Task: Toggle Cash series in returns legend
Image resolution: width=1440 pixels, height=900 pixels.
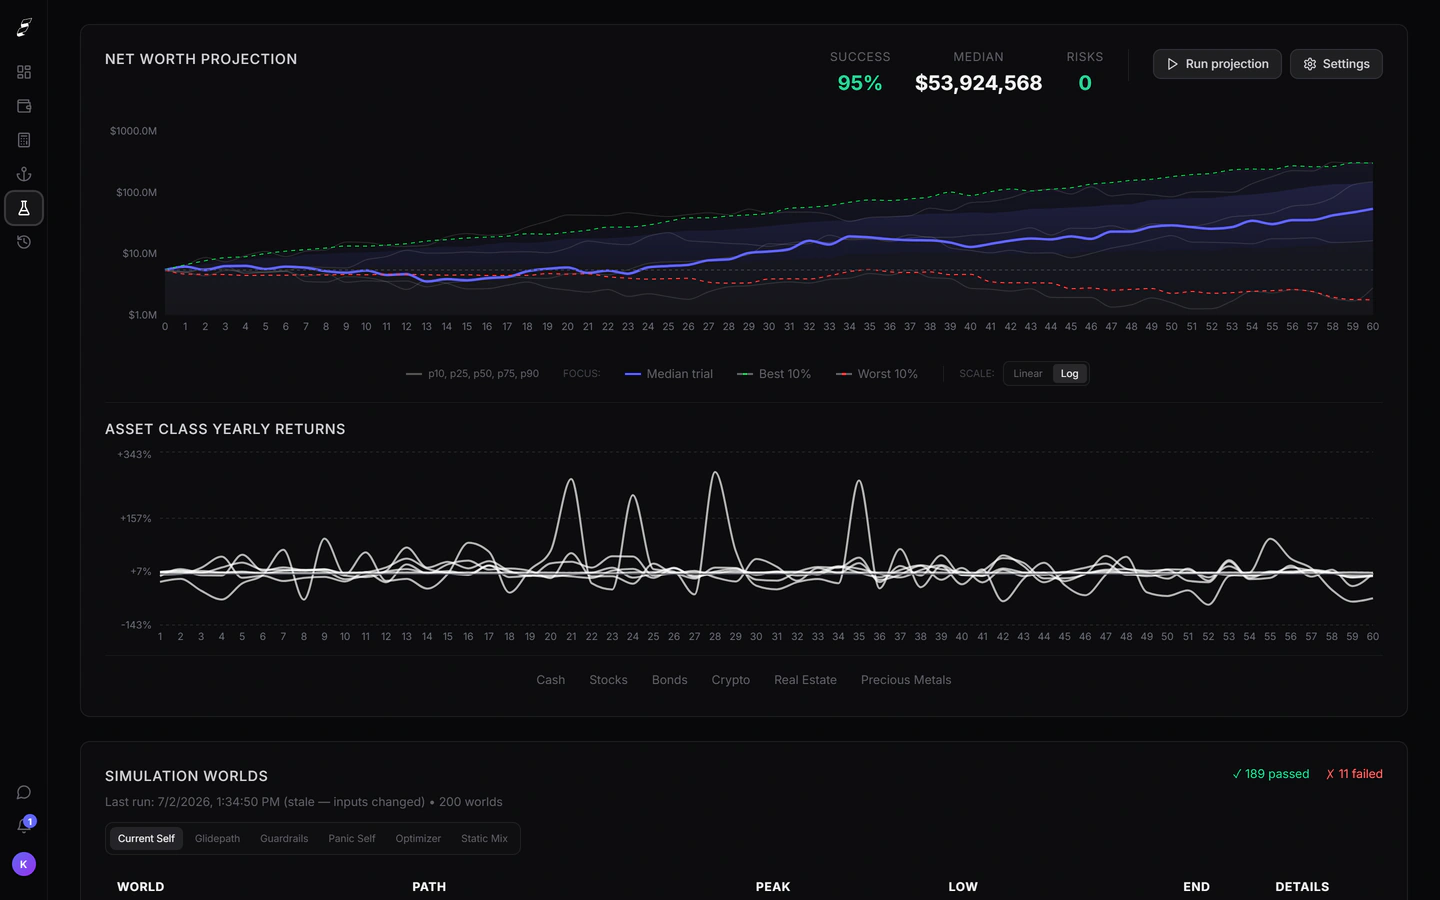Action: (551, 680)
